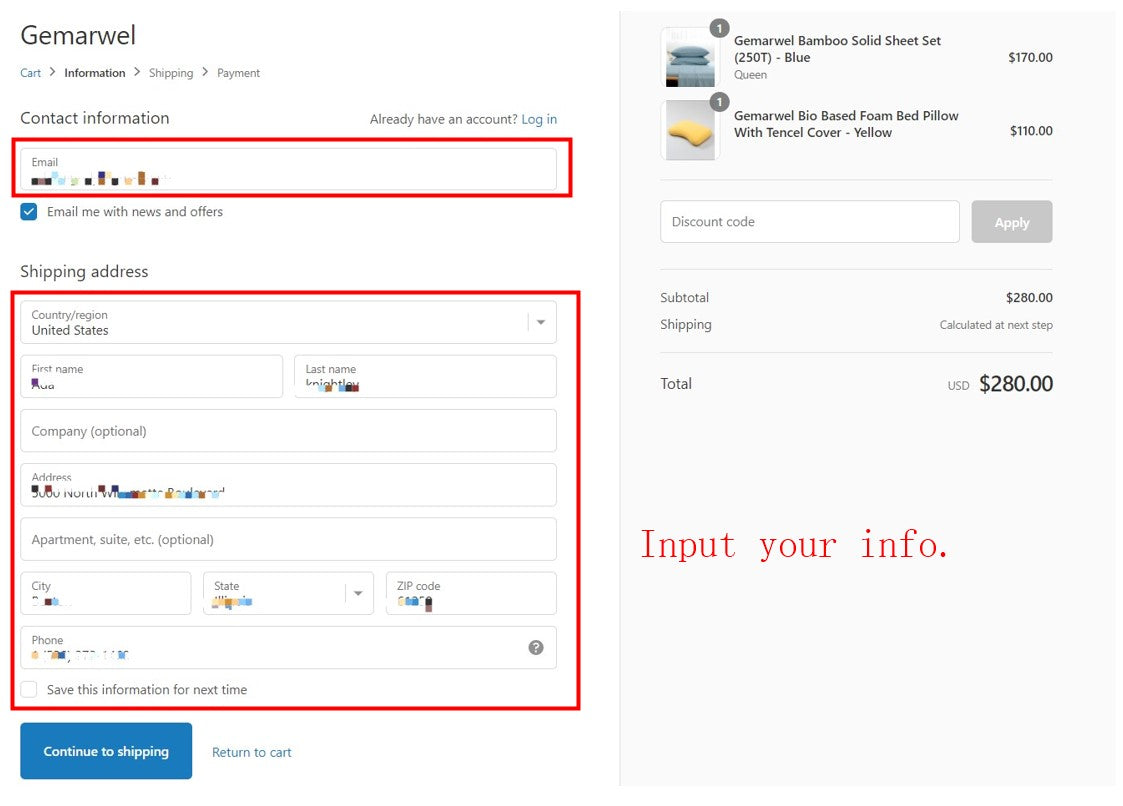Image resolution: width=1123 pixels, height=806 pixels.
Task: Enable 'Save this information for next time'
Action: click(29, 690)
